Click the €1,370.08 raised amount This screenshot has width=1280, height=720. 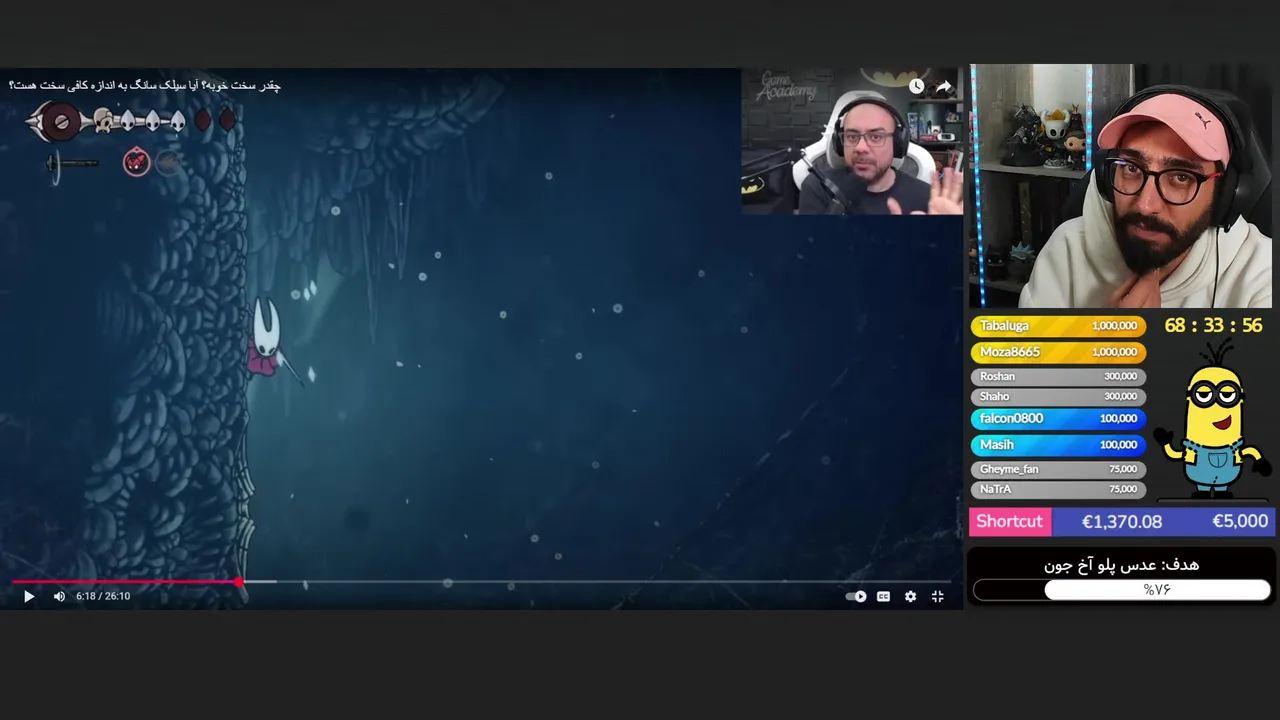tap(1122, 521)
